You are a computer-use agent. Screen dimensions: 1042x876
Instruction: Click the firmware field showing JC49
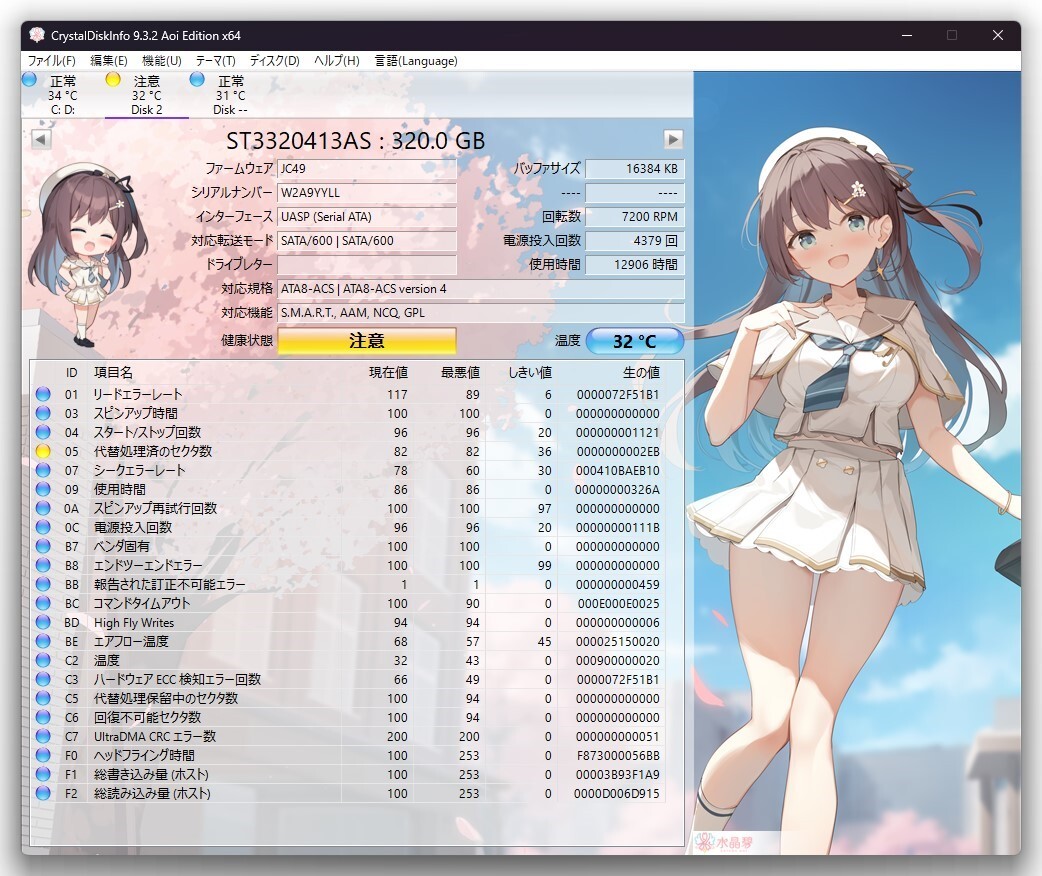(366, 169)
